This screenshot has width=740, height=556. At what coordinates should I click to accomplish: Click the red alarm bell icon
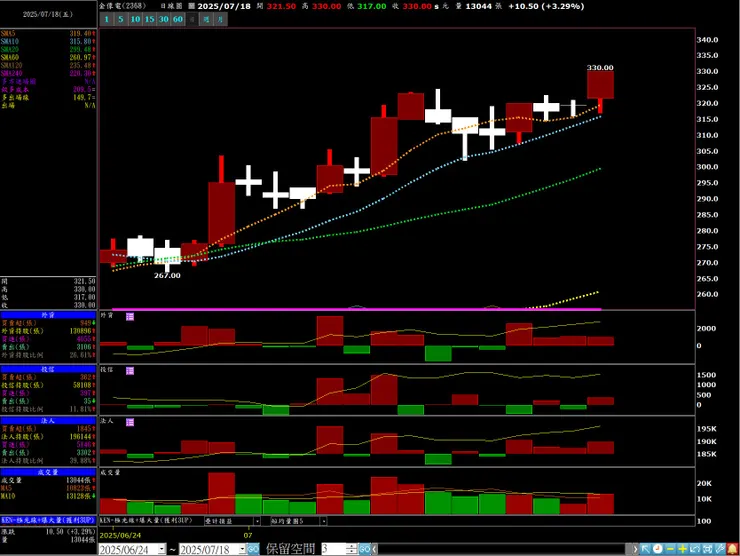732,549
